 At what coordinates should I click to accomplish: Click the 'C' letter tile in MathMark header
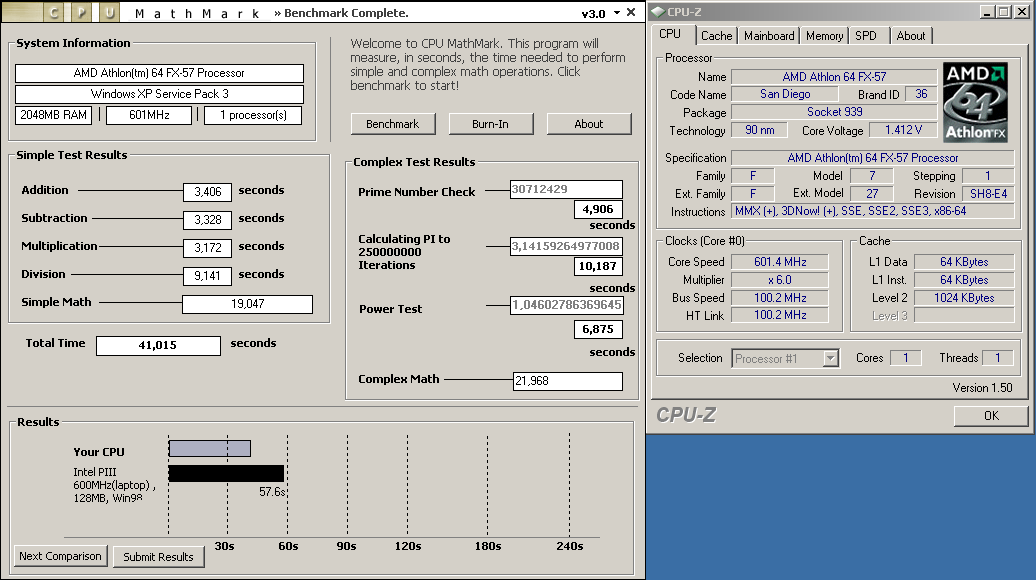click(x=54, y=13)
